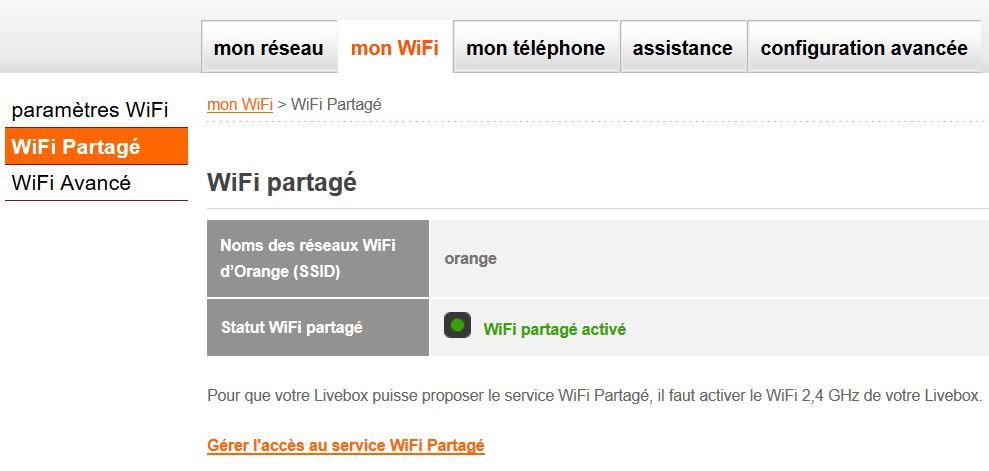Click the Livebox 2,4 GHz requirement sentence
This screenshot has height=471, width=989.
[x=594, y=396]
